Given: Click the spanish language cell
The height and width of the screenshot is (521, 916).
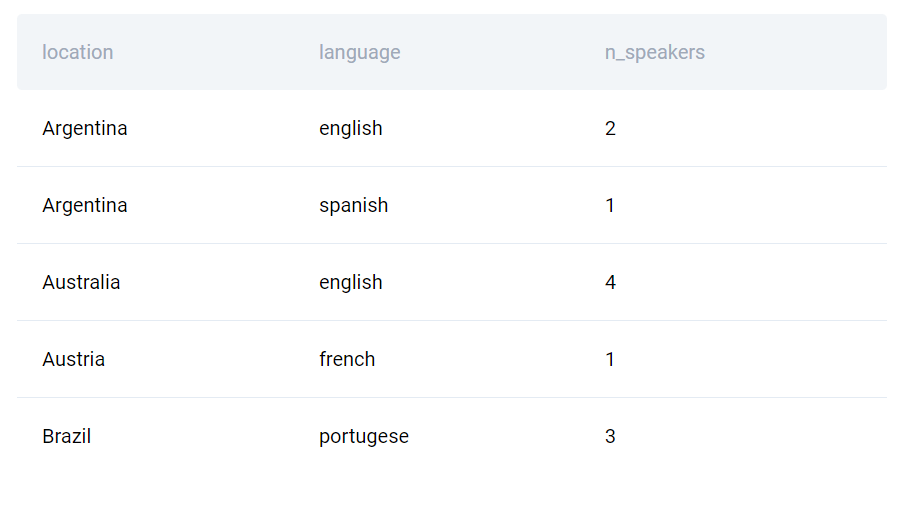Looking at the screenshot, I should coord(353,206).
